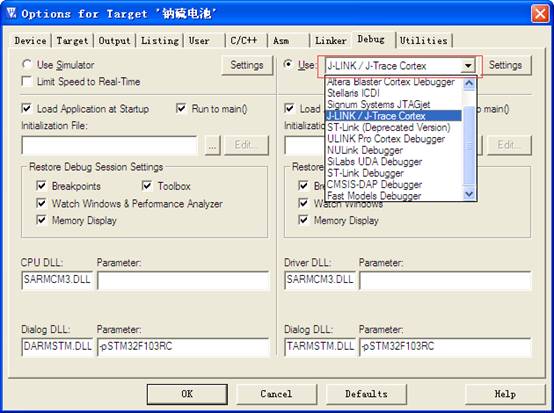Choose SiLabs UDA Debugger
554x413 pixels.
tap(394, 161)
